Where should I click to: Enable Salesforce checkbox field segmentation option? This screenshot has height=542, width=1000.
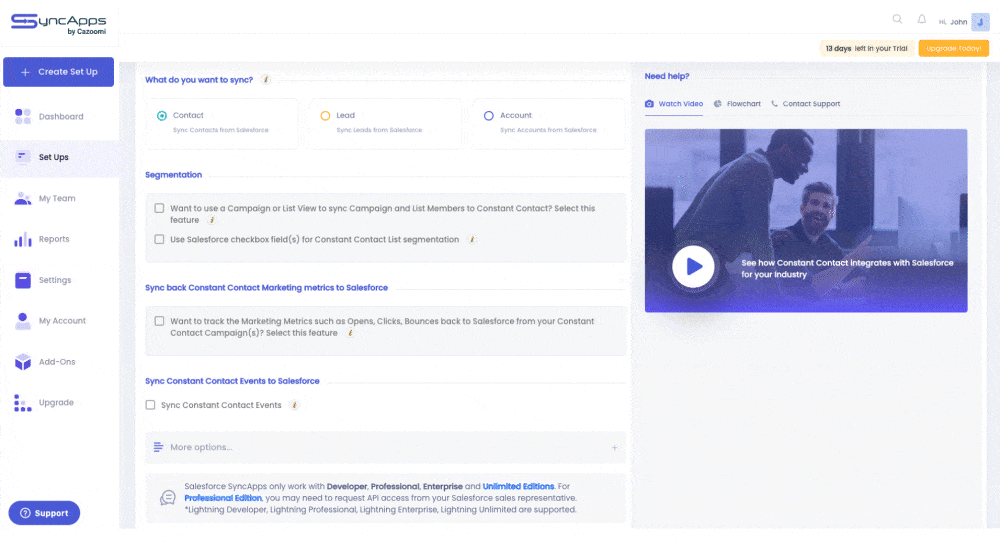coord(159,239)
